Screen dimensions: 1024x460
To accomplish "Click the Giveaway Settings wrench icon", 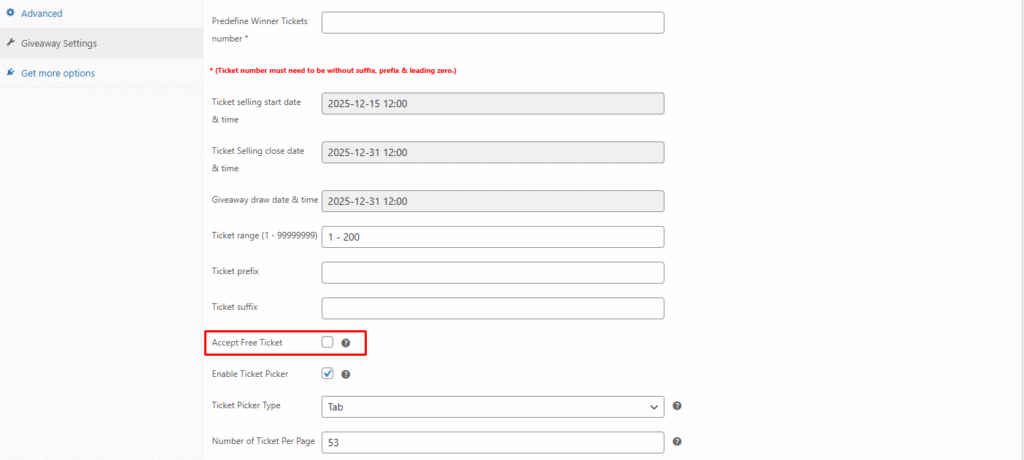I will [10, 43].
